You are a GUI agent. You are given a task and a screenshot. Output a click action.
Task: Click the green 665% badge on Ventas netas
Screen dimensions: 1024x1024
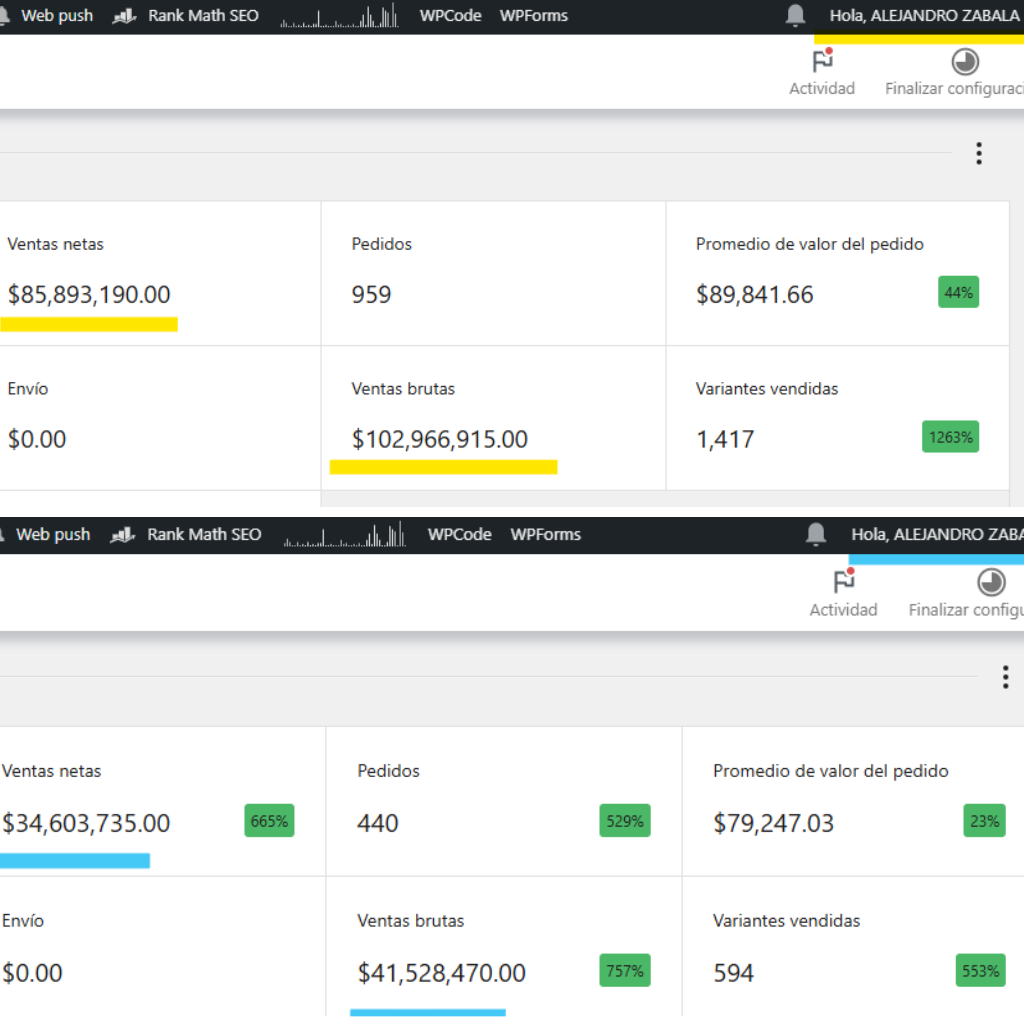[269, 821]
